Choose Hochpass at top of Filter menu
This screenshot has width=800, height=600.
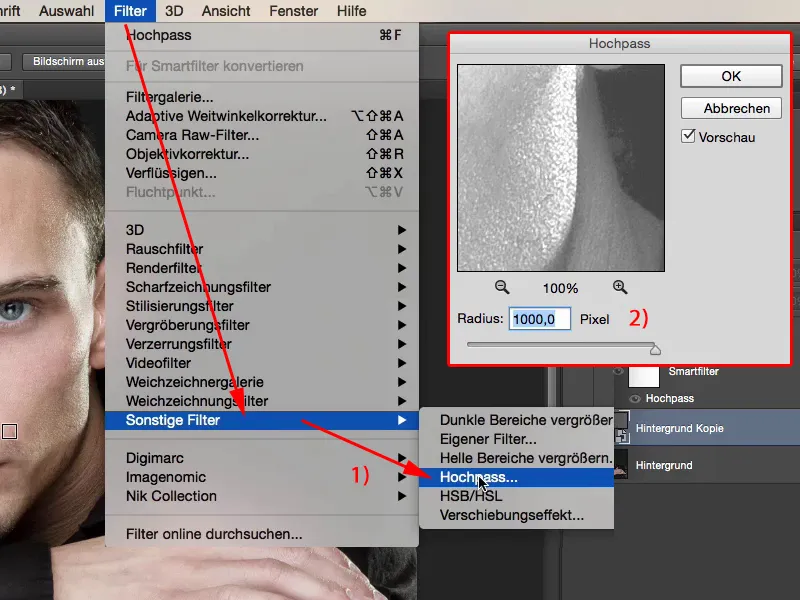[x=262, y=35]
